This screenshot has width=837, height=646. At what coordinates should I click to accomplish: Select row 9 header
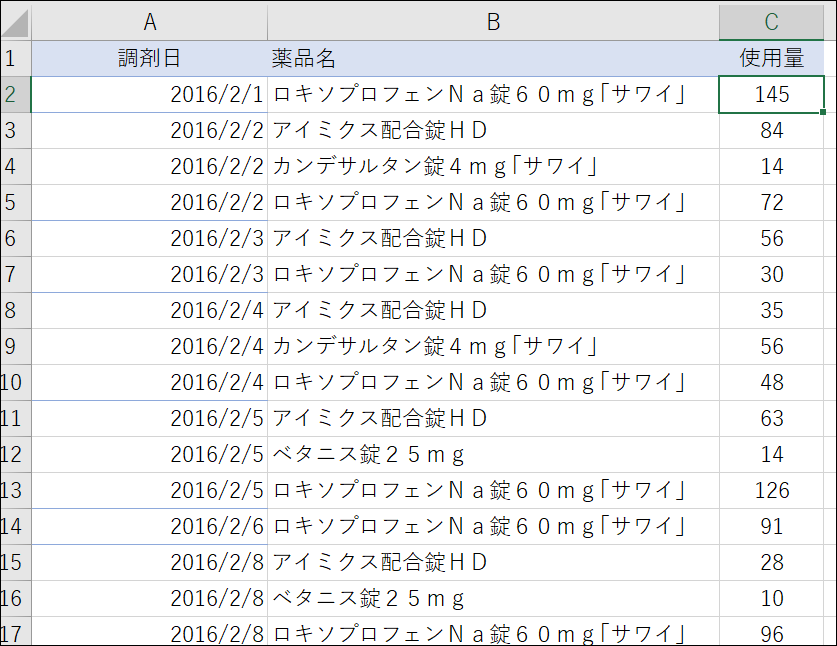point(15,346)
